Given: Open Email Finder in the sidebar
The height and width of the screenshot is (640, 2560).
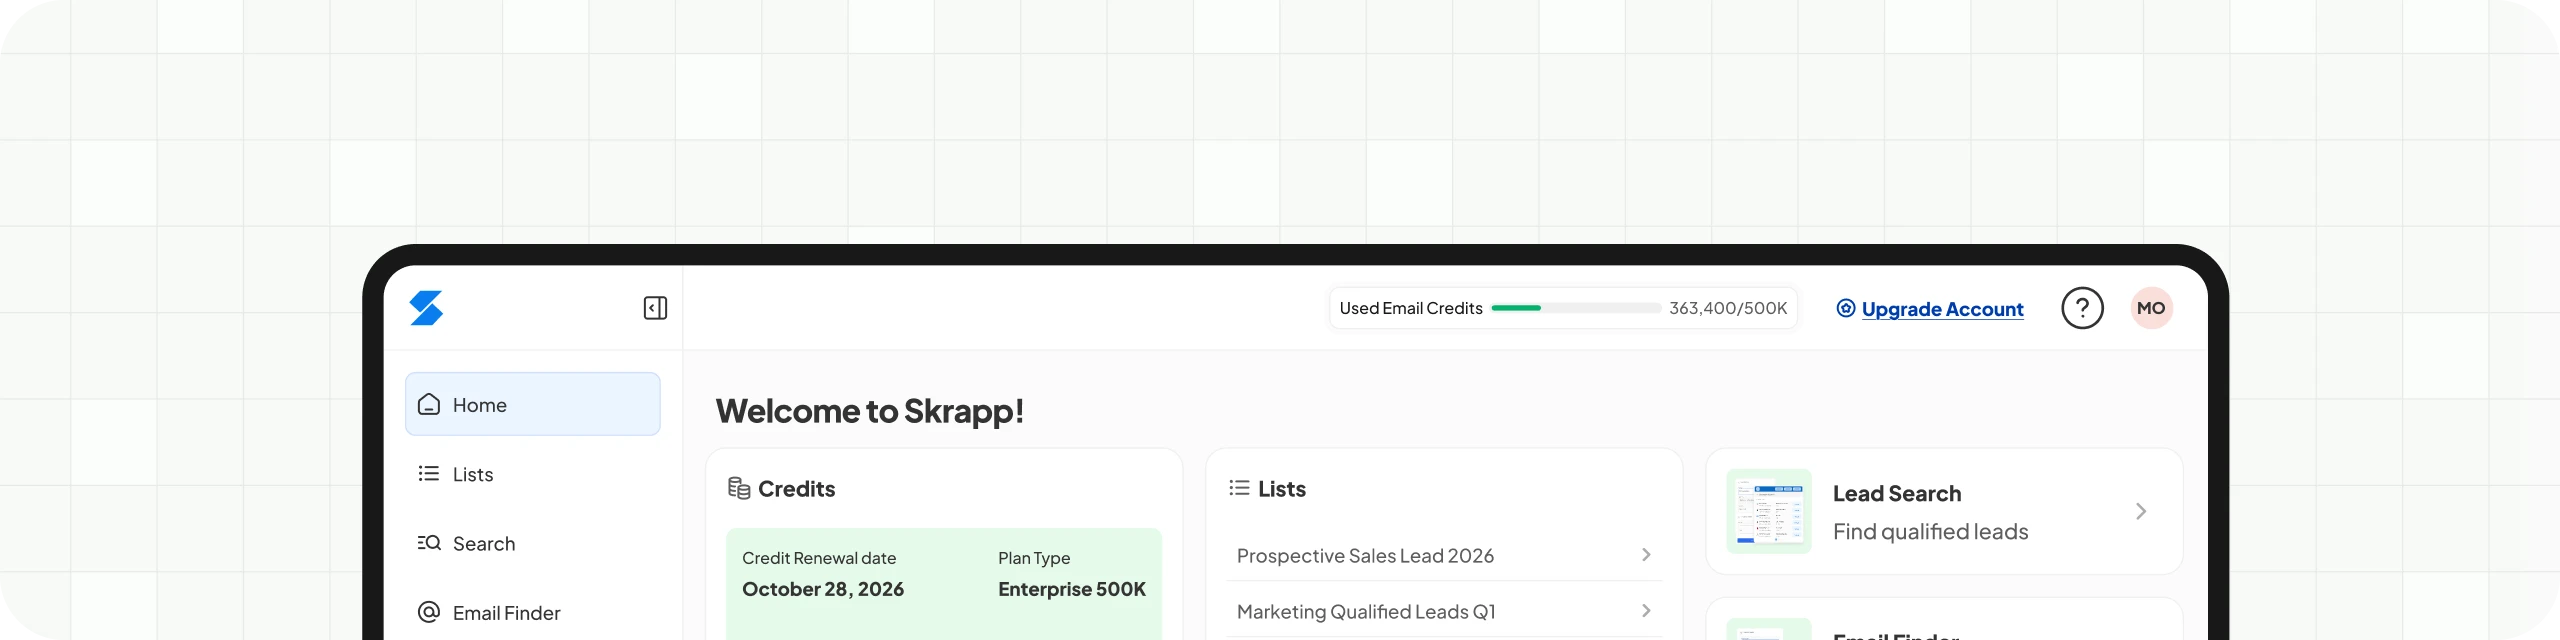Looking at the screenshot, I should (532, 612).
